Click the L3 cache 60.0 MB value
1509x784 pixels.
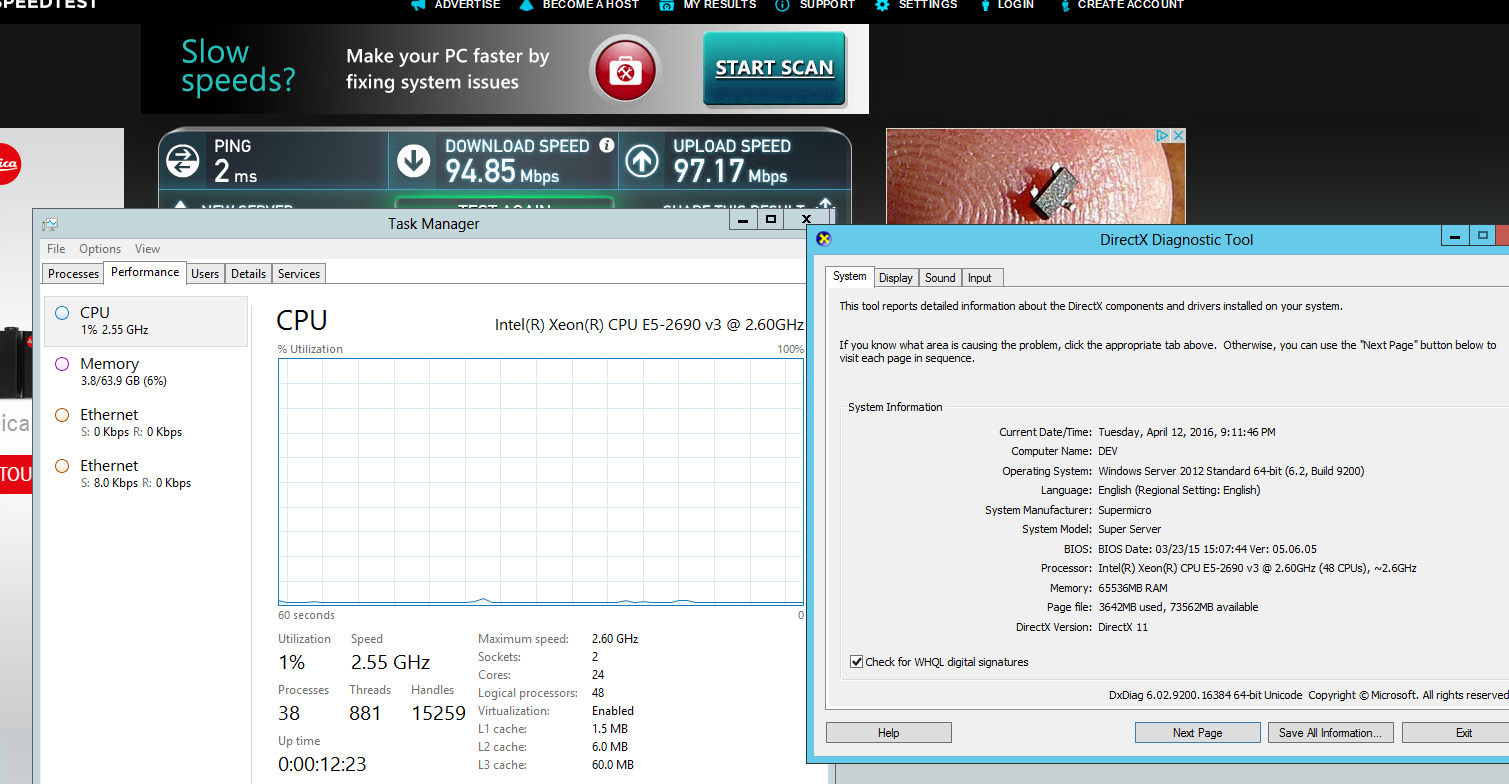pyautogui.click(x=613, y=765)
